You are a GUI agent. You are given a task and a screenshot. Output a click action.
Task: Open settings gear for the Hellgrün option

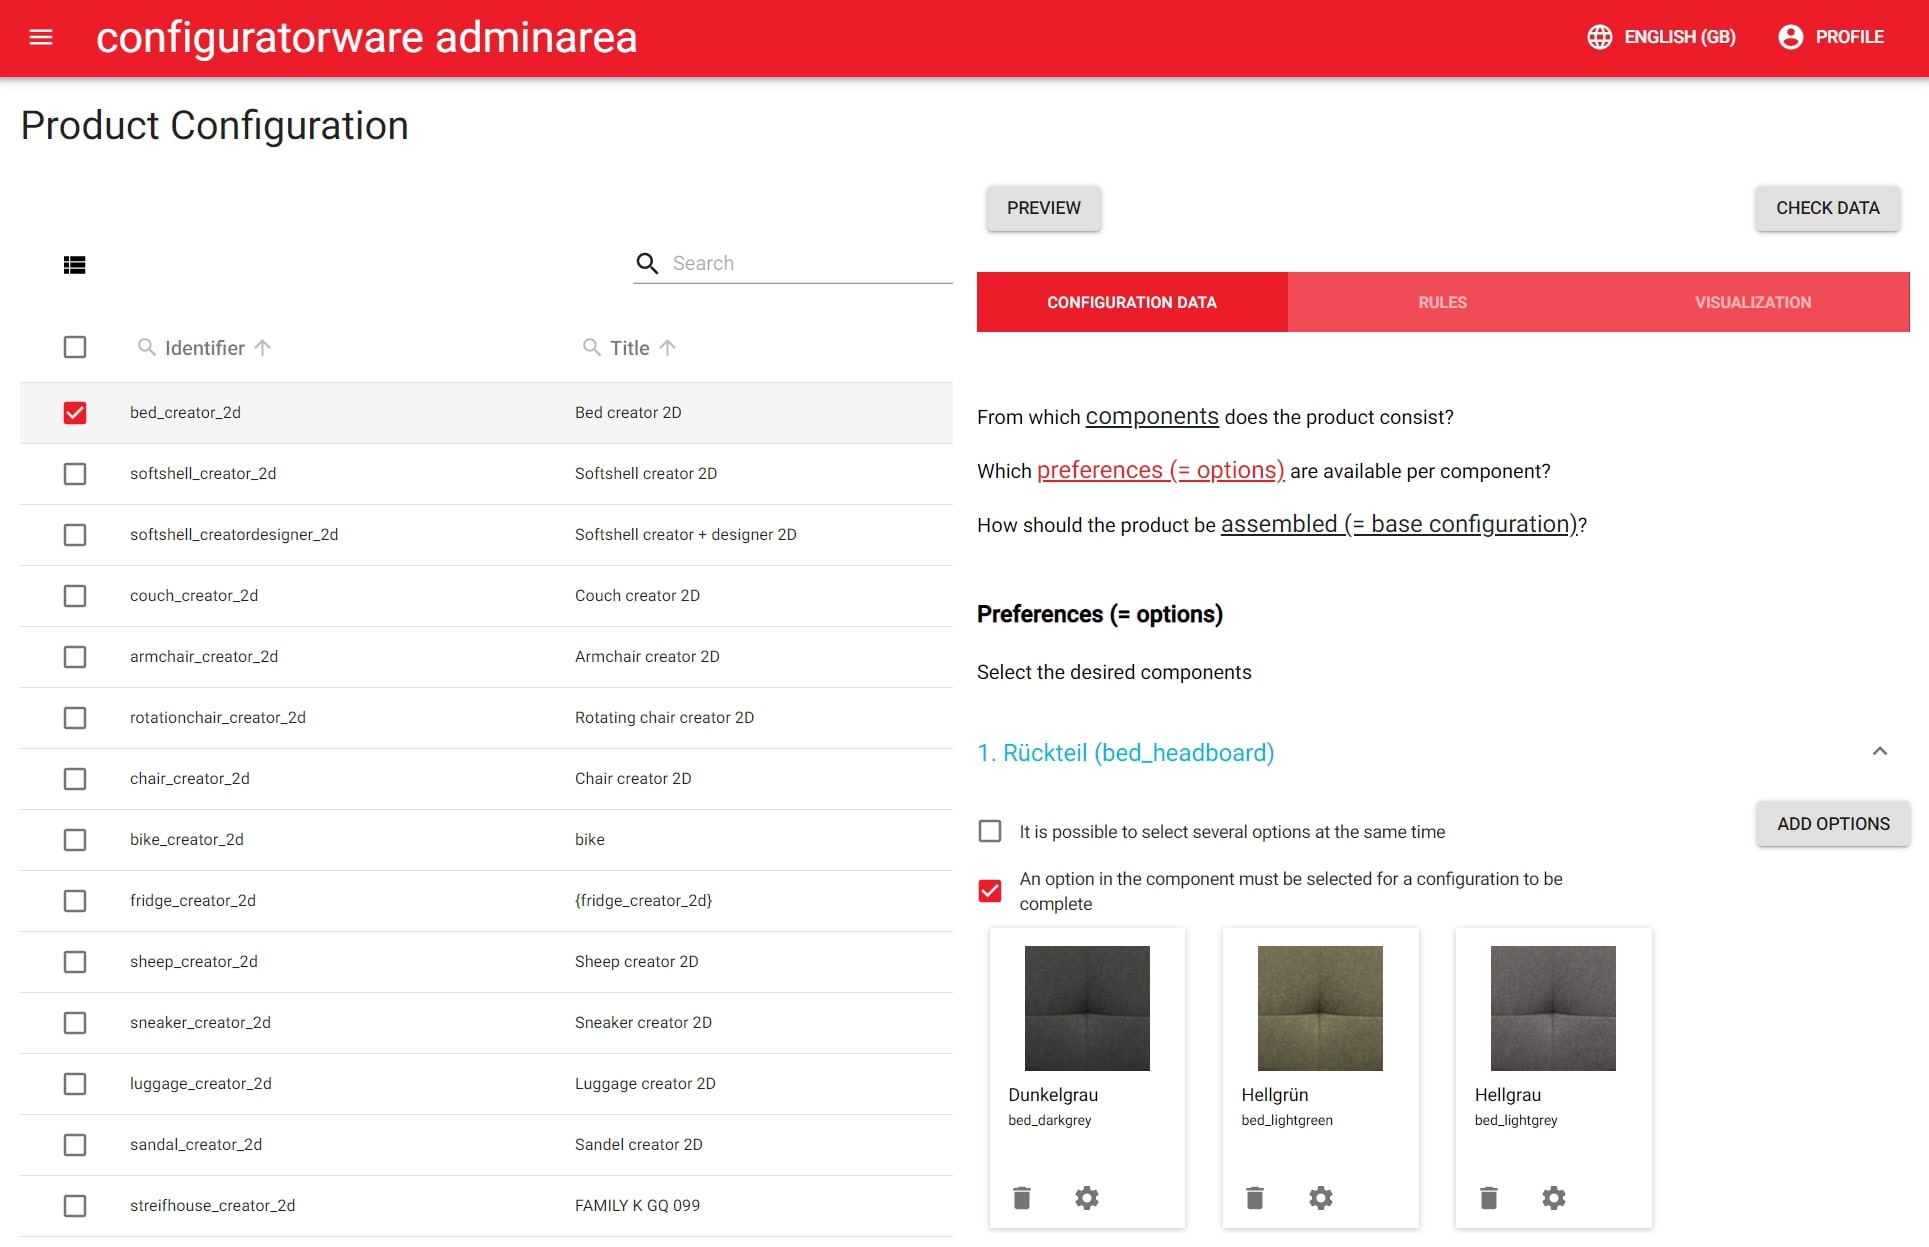pos(1320,1197)
